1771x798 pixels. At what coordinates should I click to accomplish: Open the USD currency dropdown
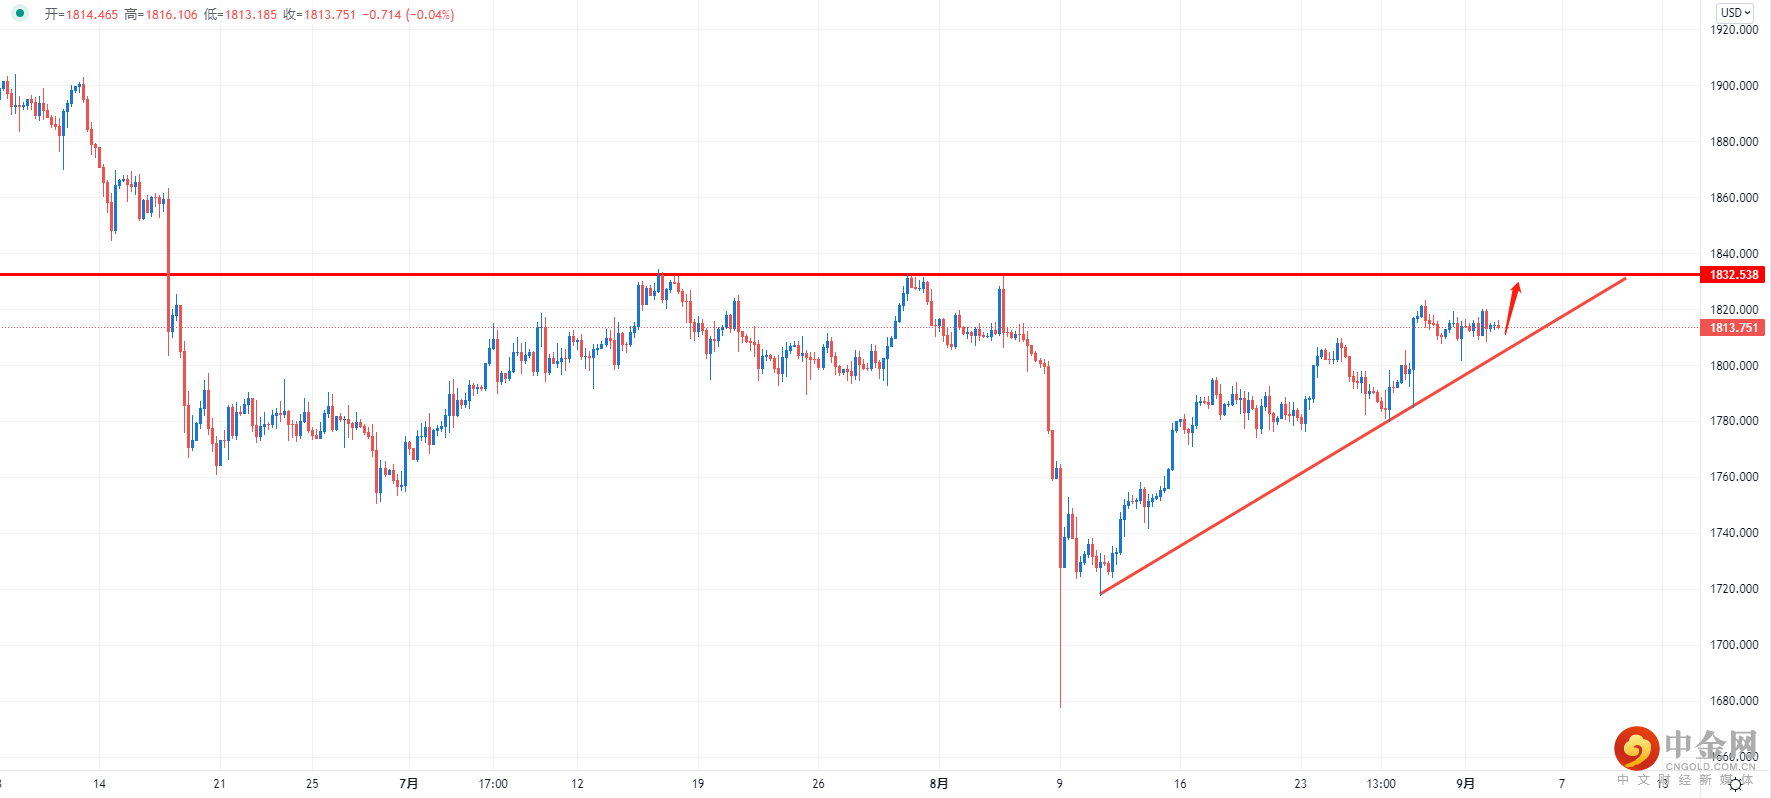(x=1735, y=13)
